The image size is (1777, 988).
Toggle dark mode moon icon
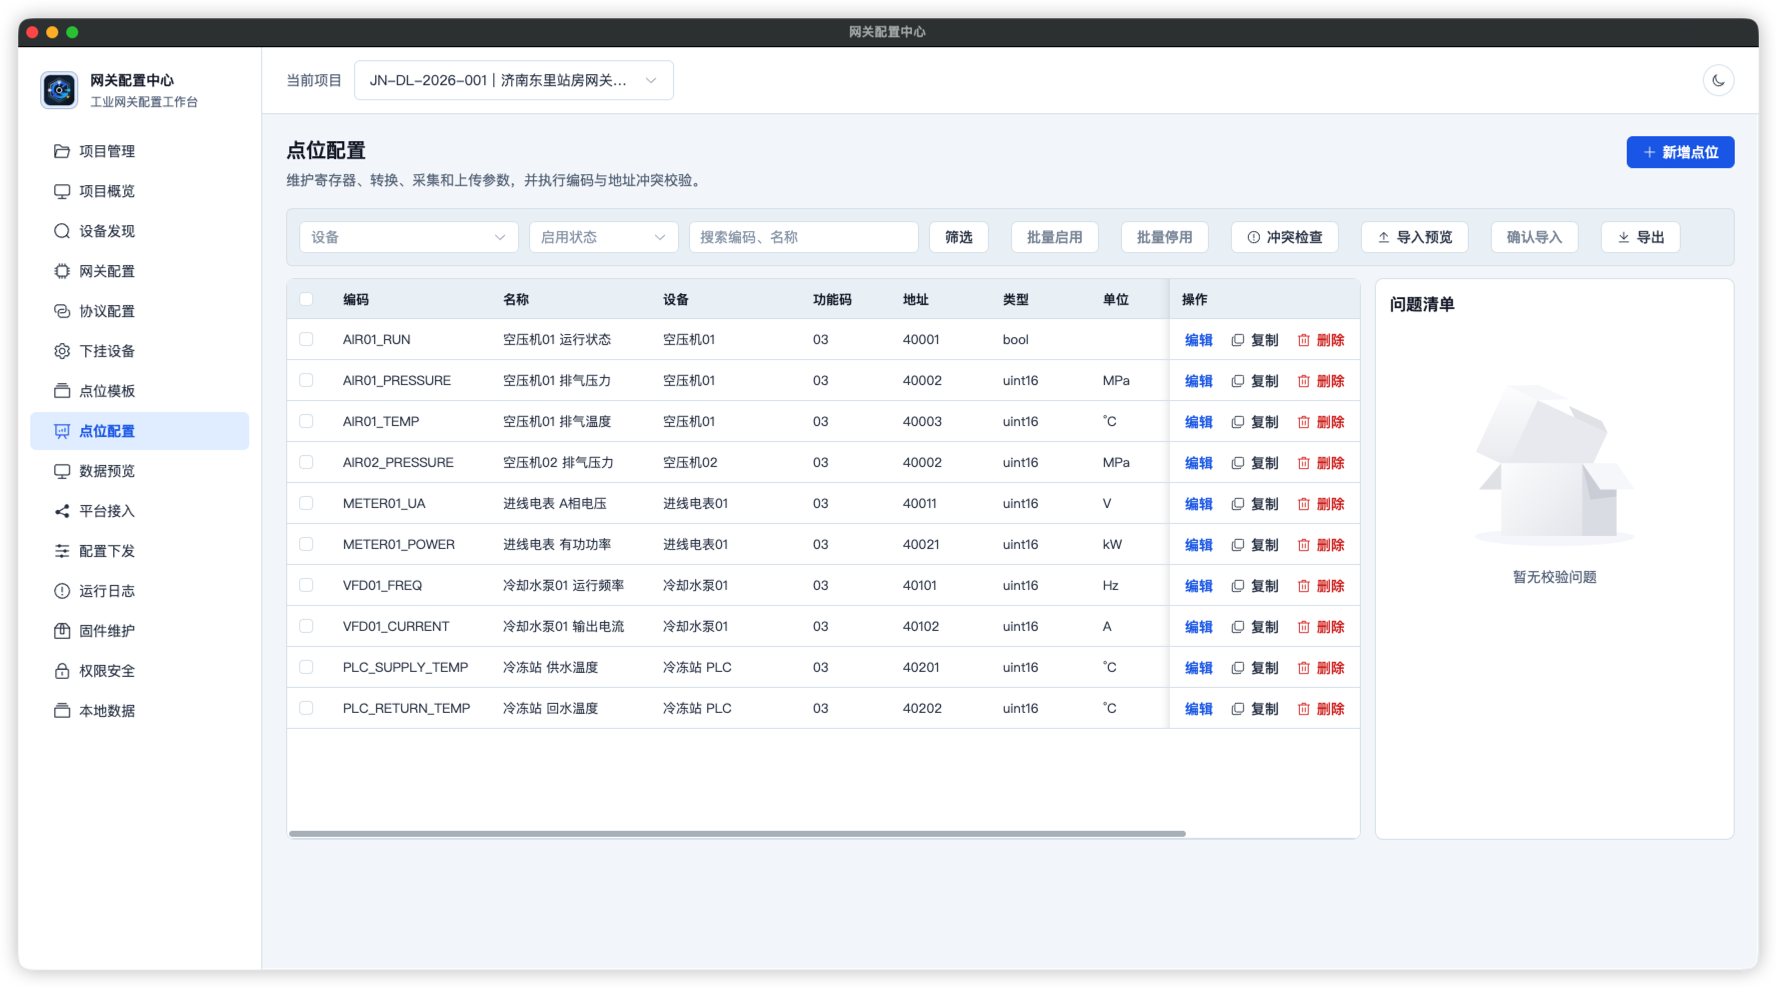1718,80
